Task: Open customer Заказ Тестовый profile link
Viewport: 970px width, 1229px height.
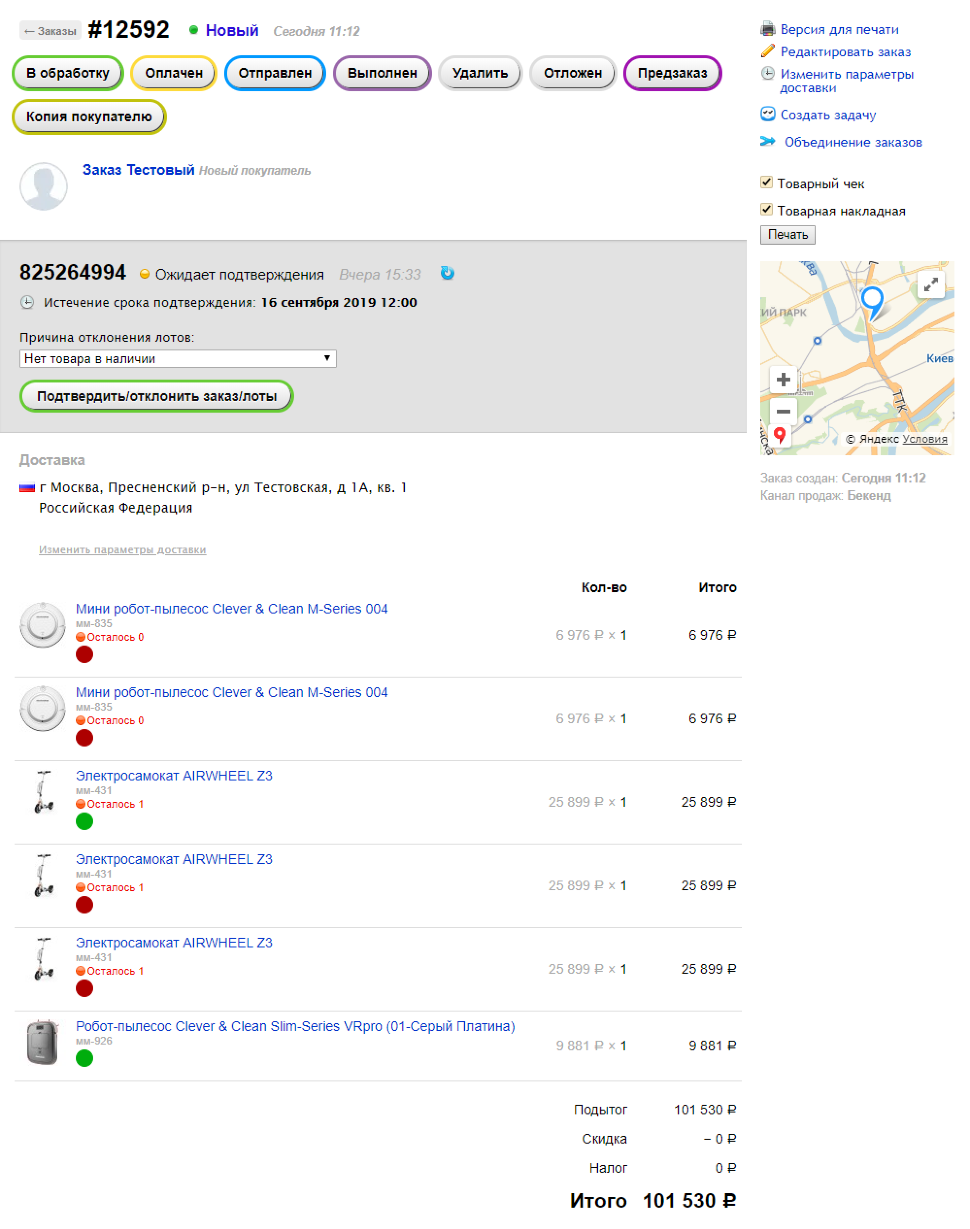Action: tap(138, 171)
